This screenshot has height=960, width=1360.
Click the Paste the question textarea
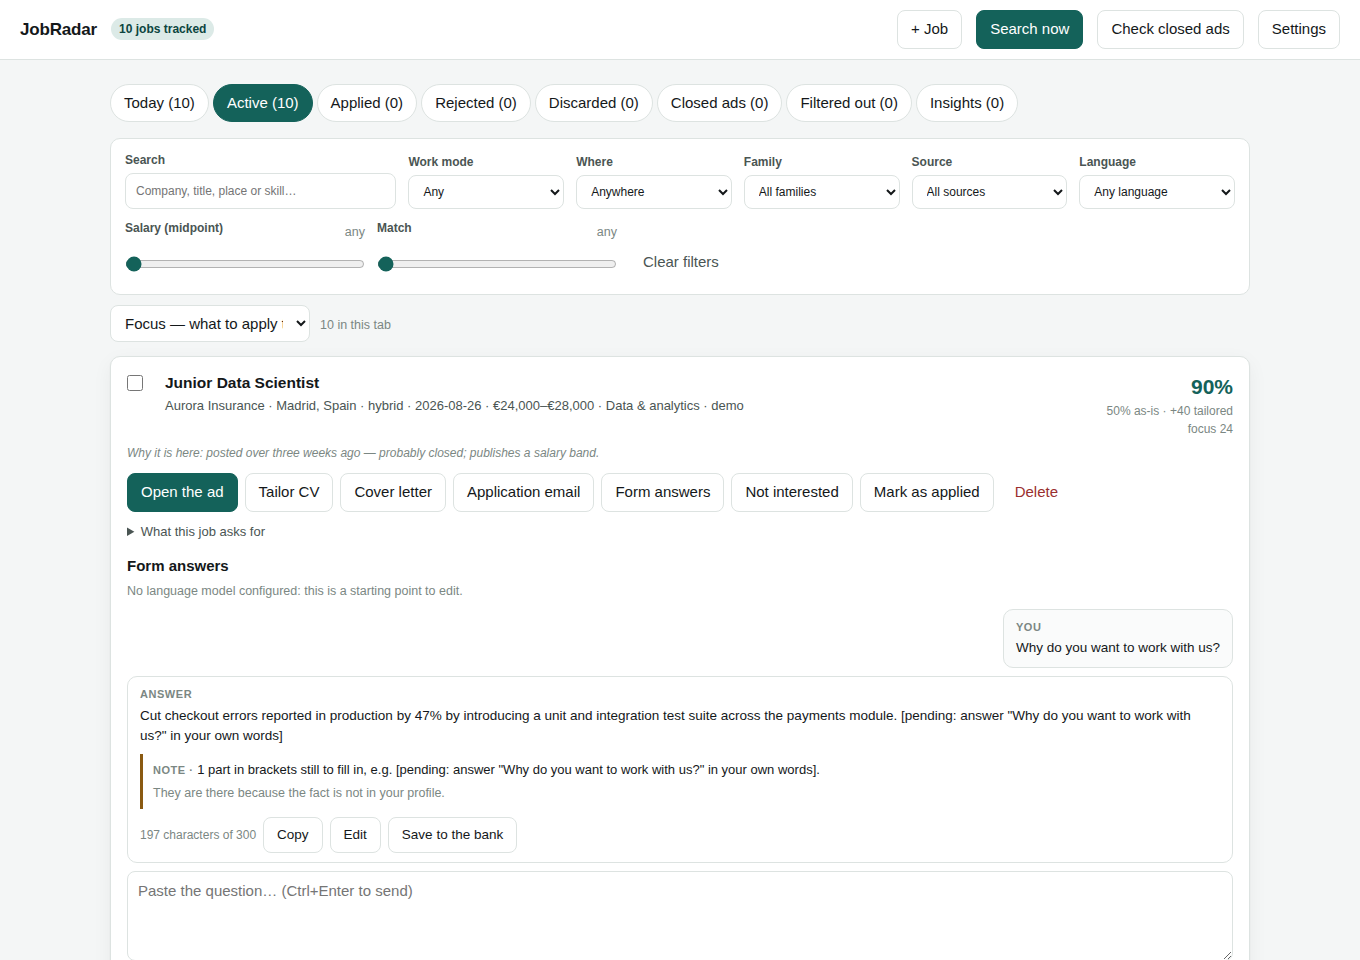(x=680, y=916)
